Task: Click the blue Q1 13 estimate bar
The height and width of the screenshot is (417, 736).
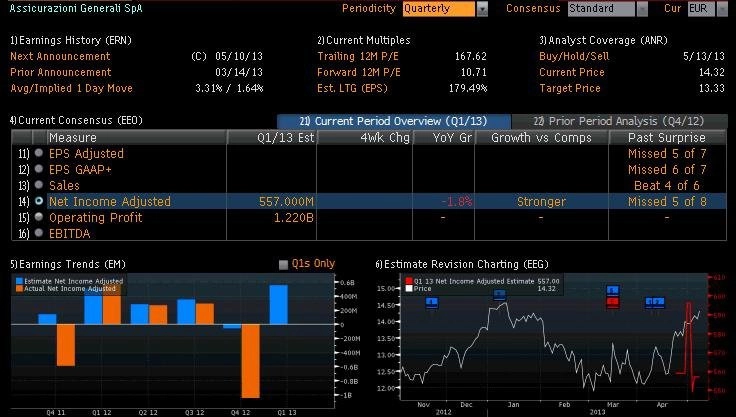Action: pos(279,305)
